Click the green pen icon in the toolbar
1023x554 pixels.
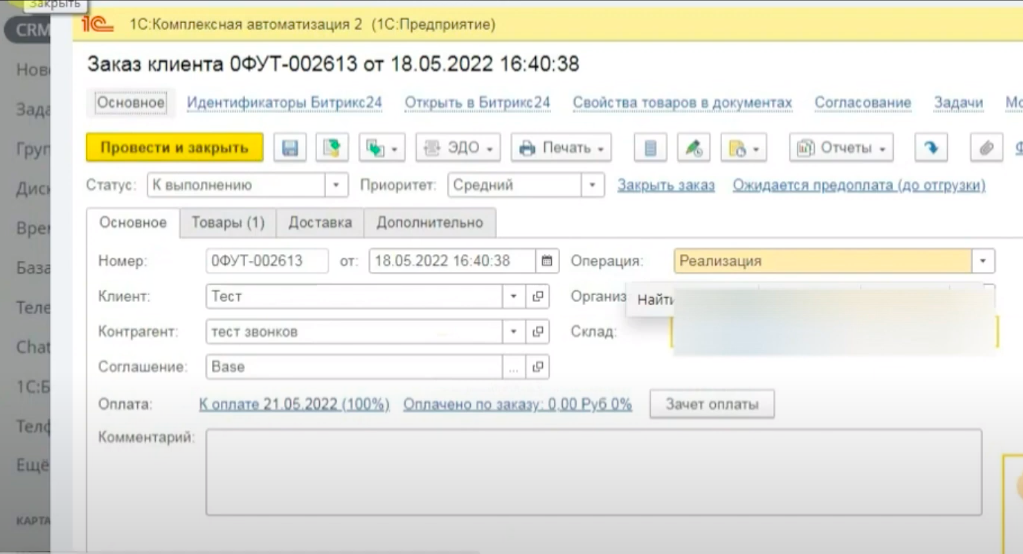click(x=694, y=148)
